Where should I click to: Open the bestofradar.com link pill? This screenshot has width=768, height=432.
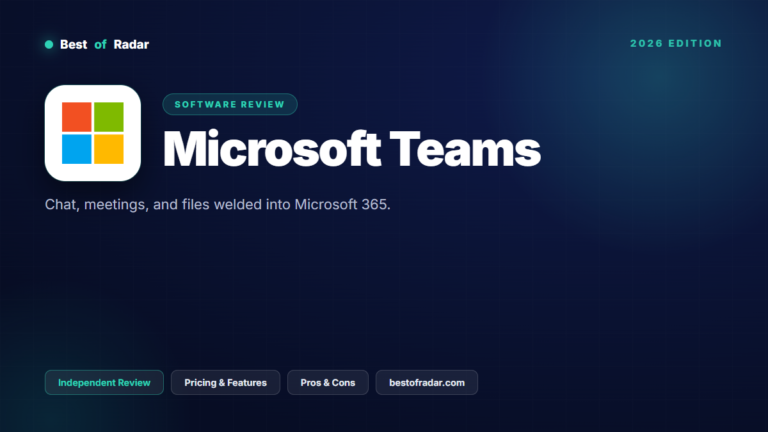(x=427, y=383)
